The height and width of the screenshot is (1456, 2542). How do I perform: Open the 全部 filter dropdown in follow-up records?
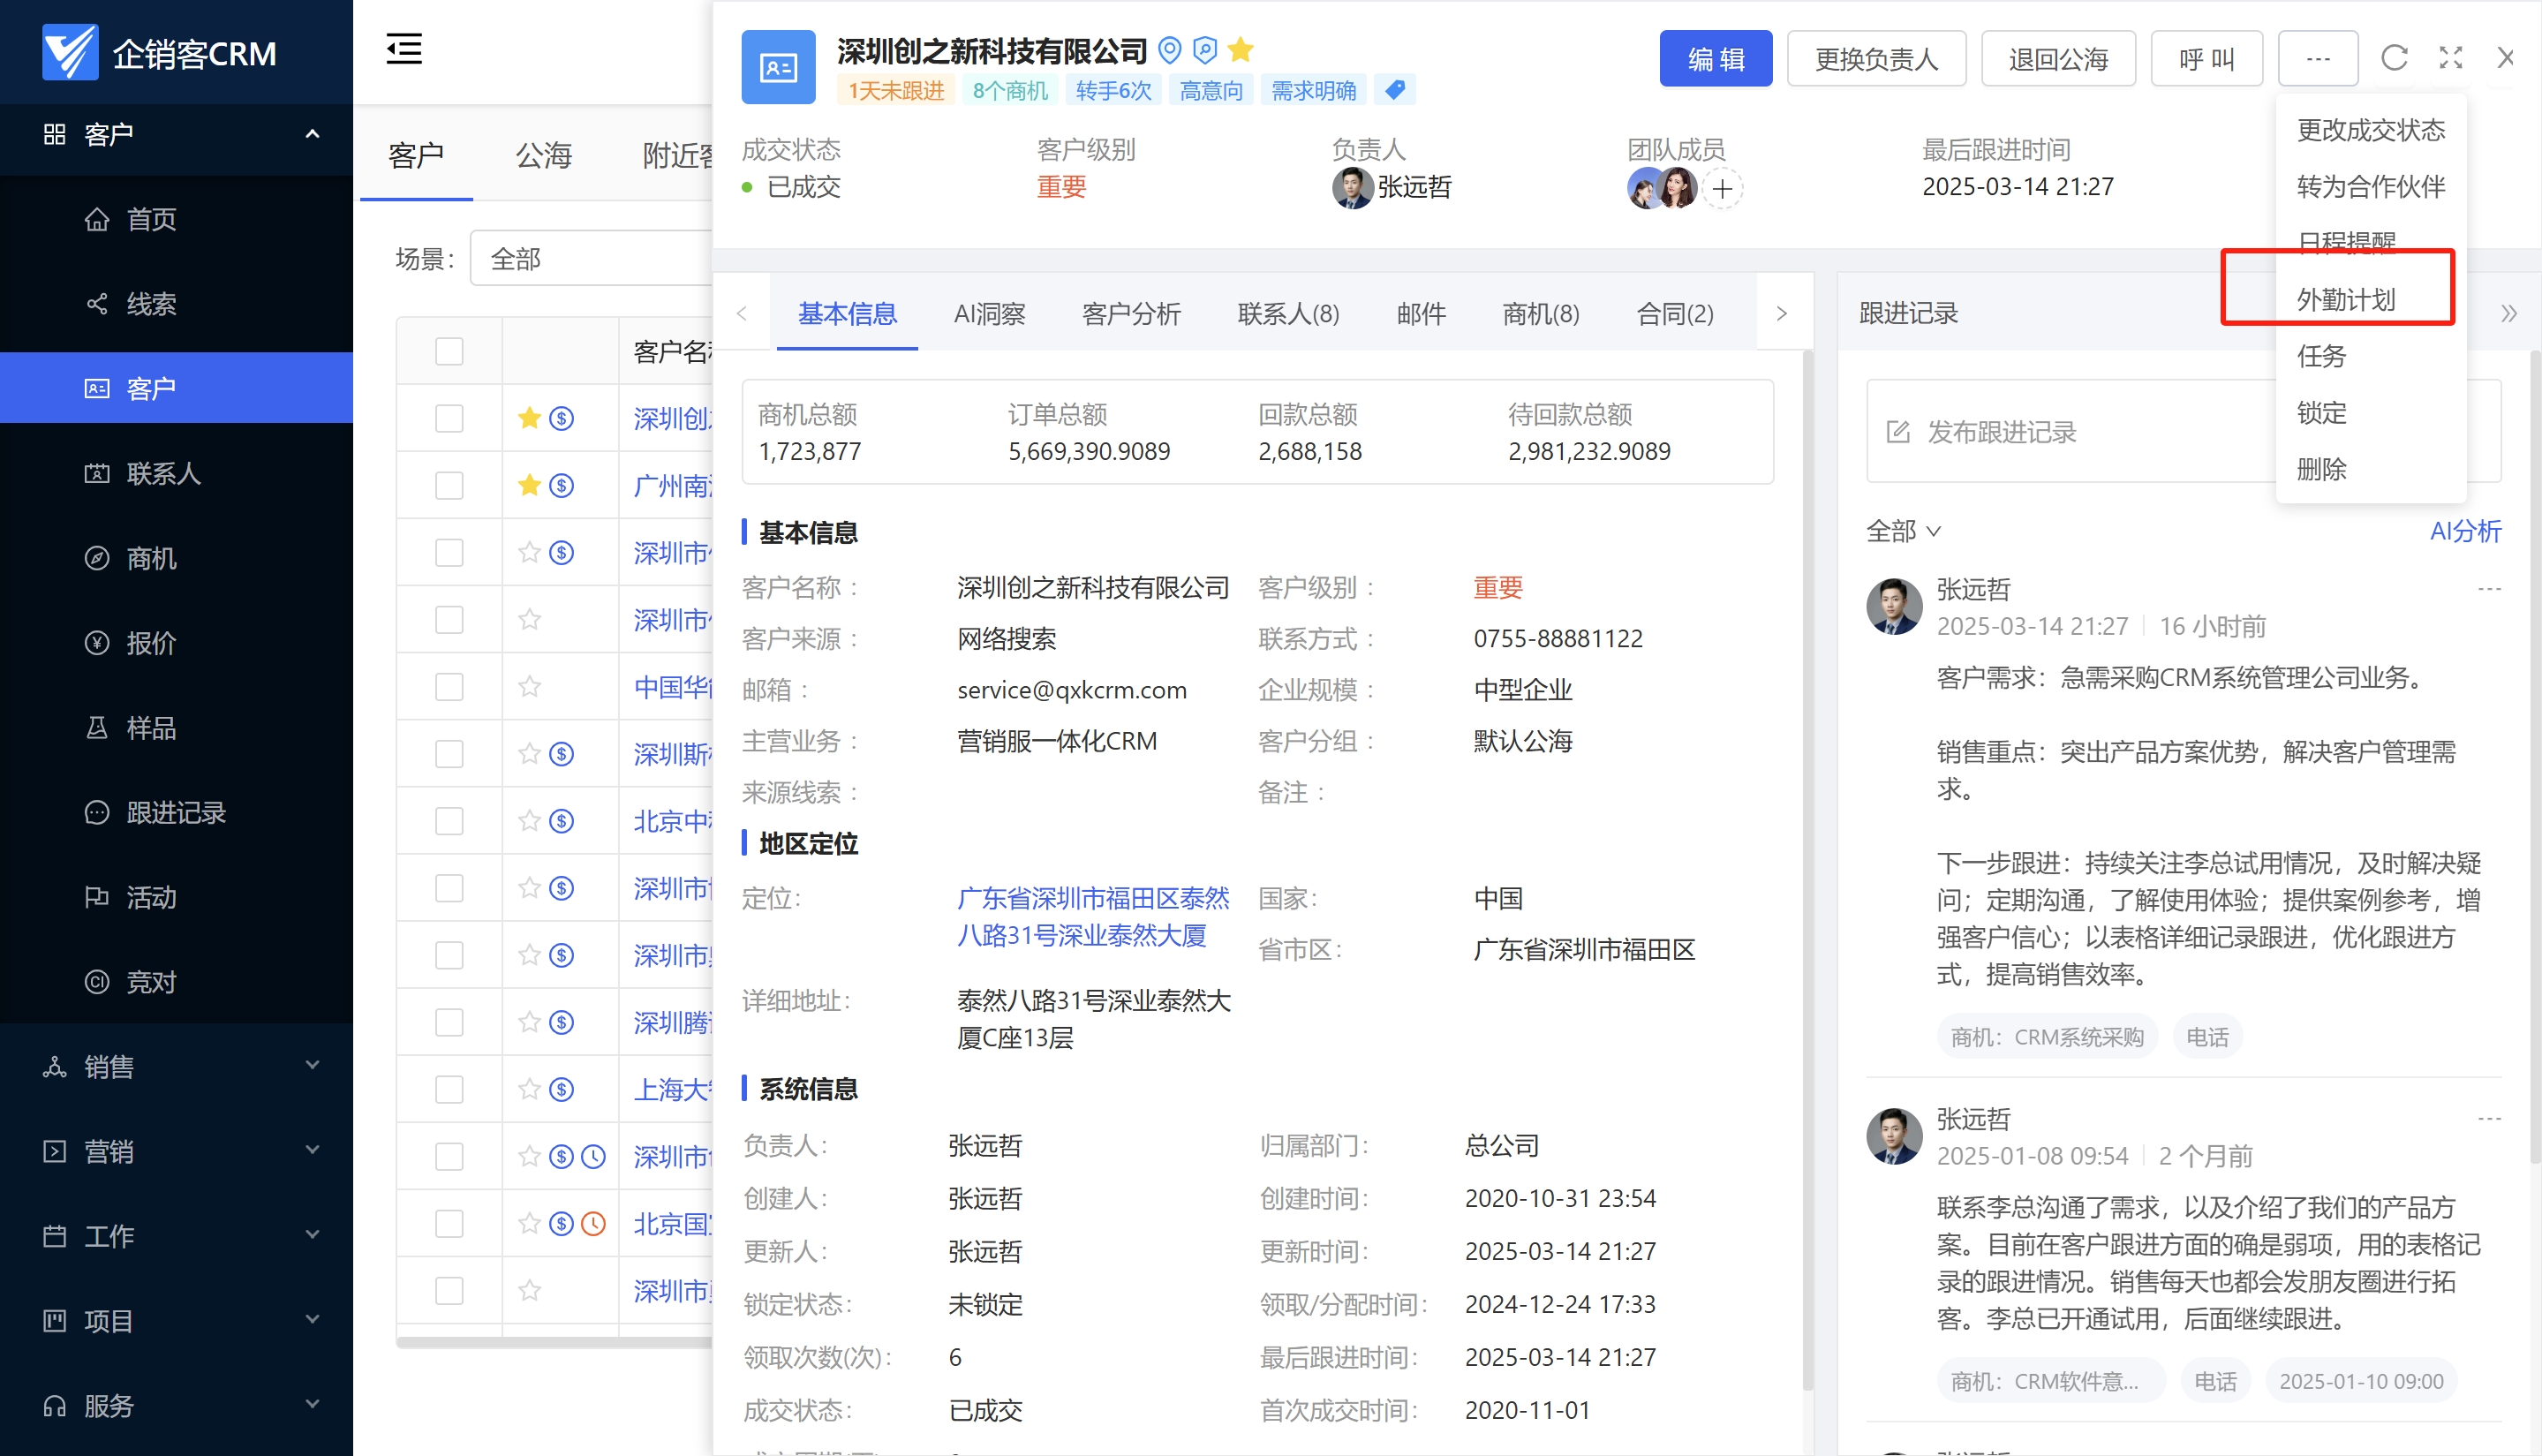pyautogui.click(x=1903, y=531)
